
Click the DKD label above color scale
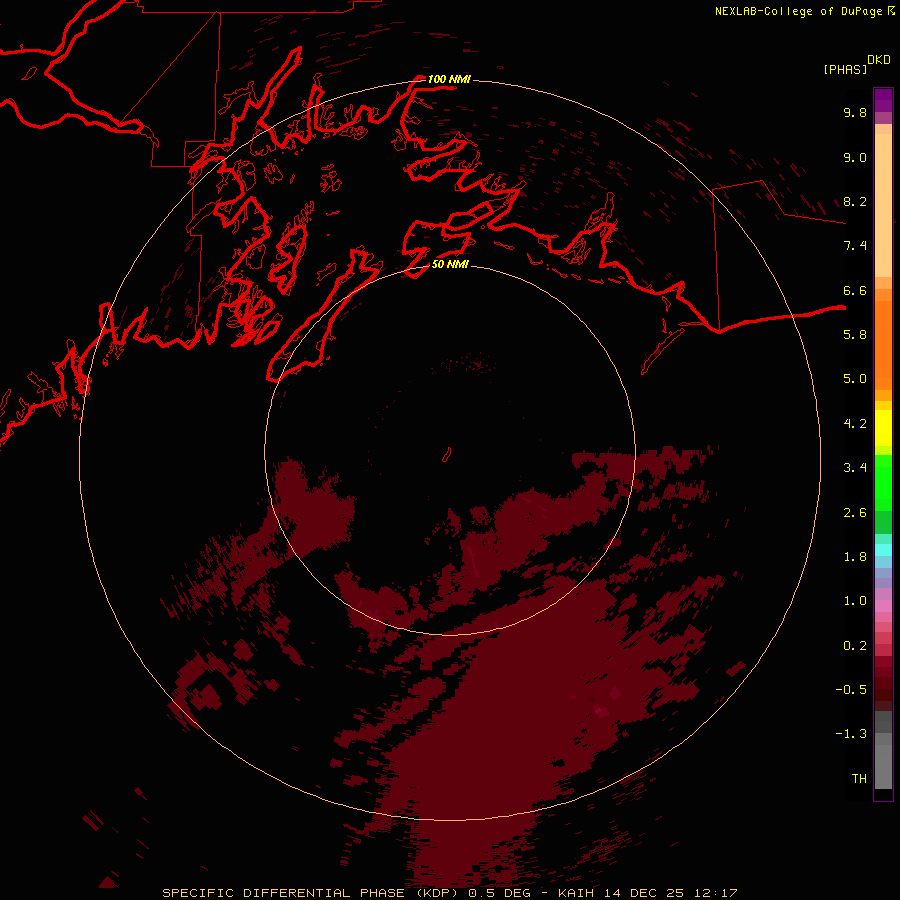pyautogui.click(x=879, y=60)
